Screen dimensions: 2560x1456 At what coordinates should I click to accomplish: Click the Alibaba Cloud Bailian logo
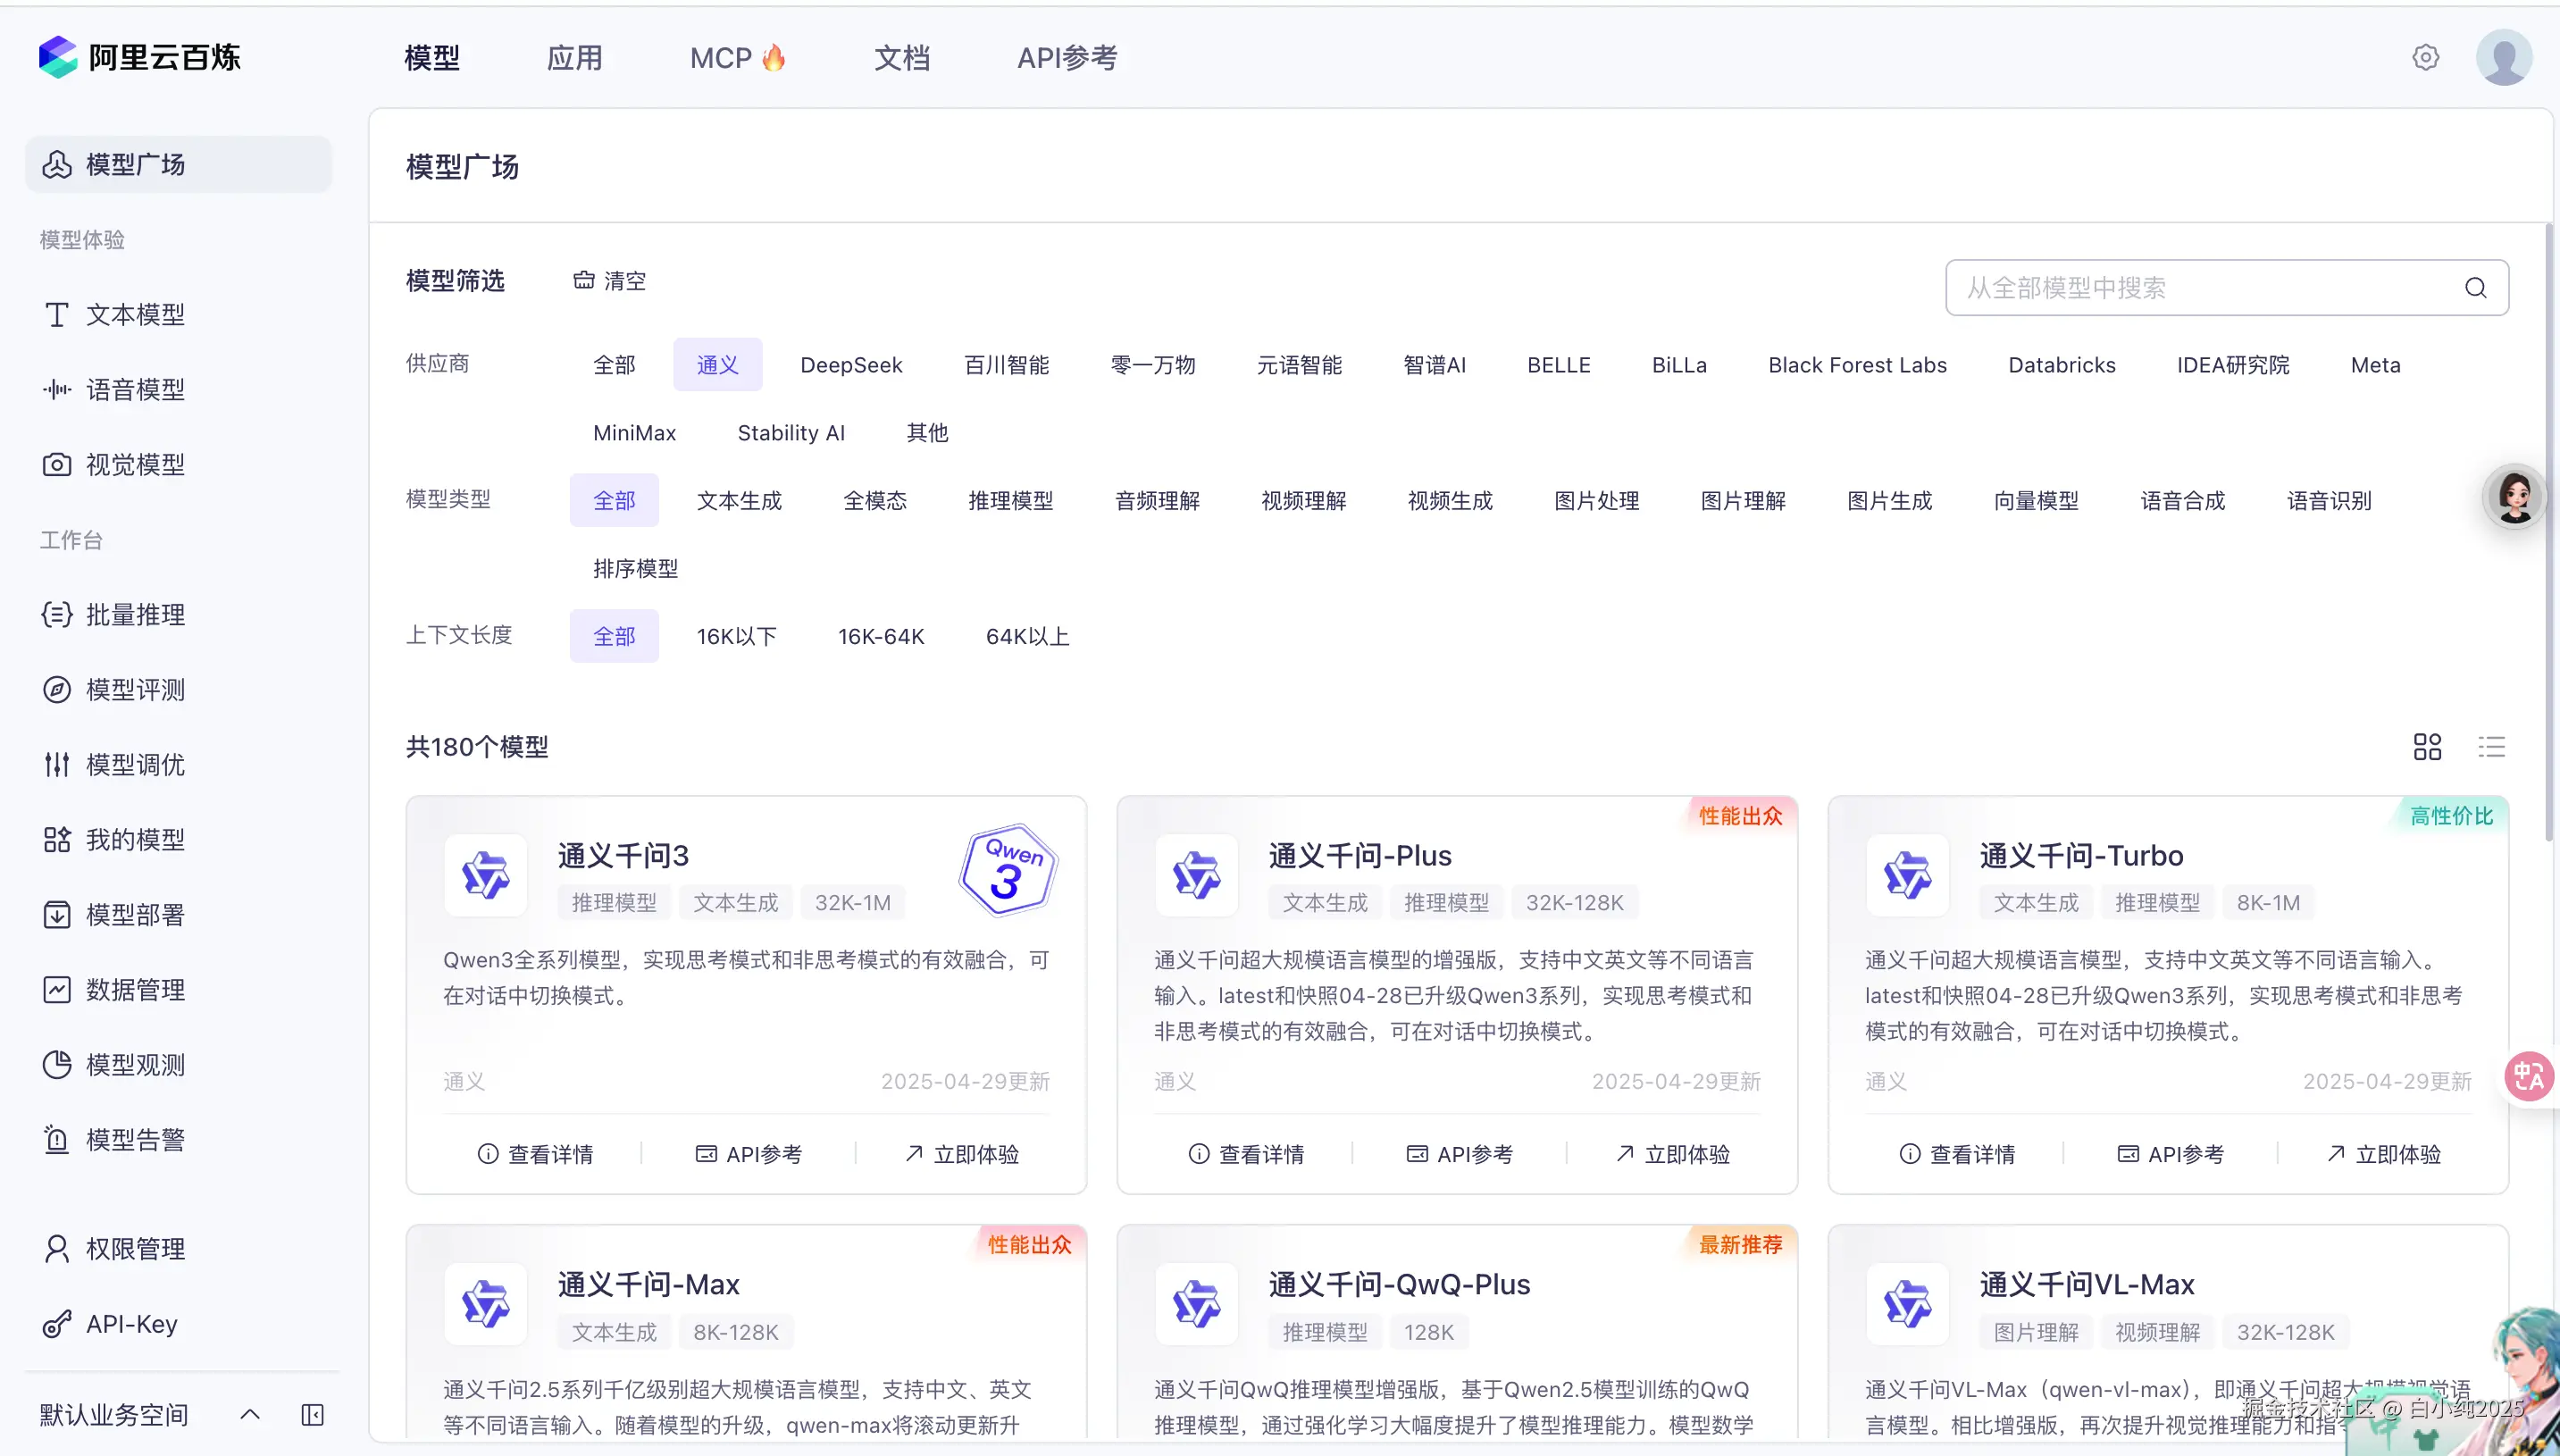(x=139, y=57)
